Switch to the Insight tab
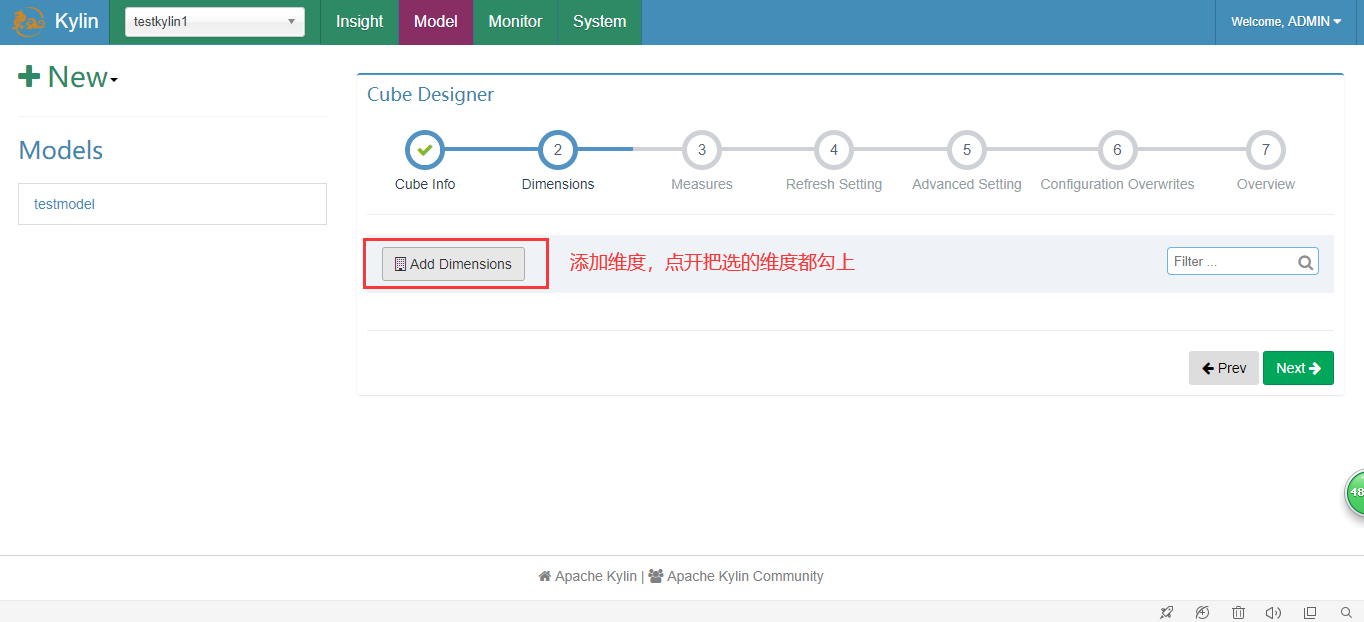The height and width of the screenshot is (622, 1364). click(359, 22)
